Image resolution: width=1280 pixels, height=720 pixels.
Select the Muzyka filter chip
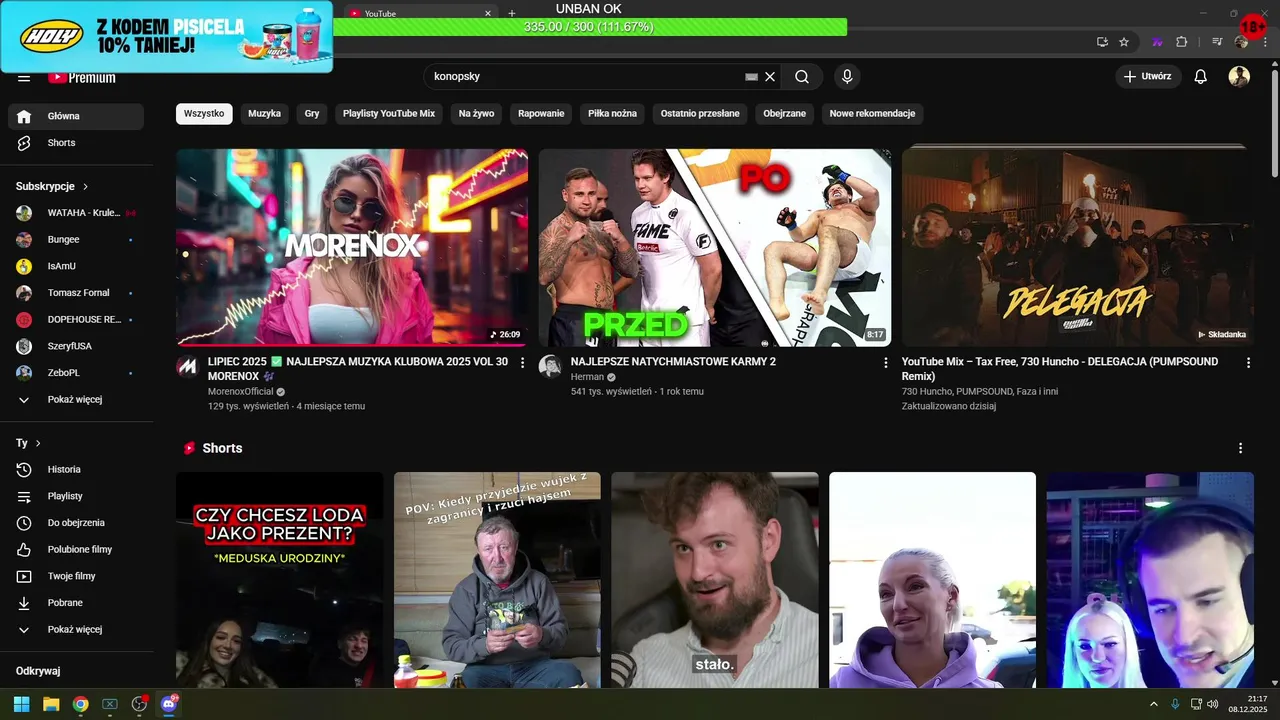coord(265,114)
